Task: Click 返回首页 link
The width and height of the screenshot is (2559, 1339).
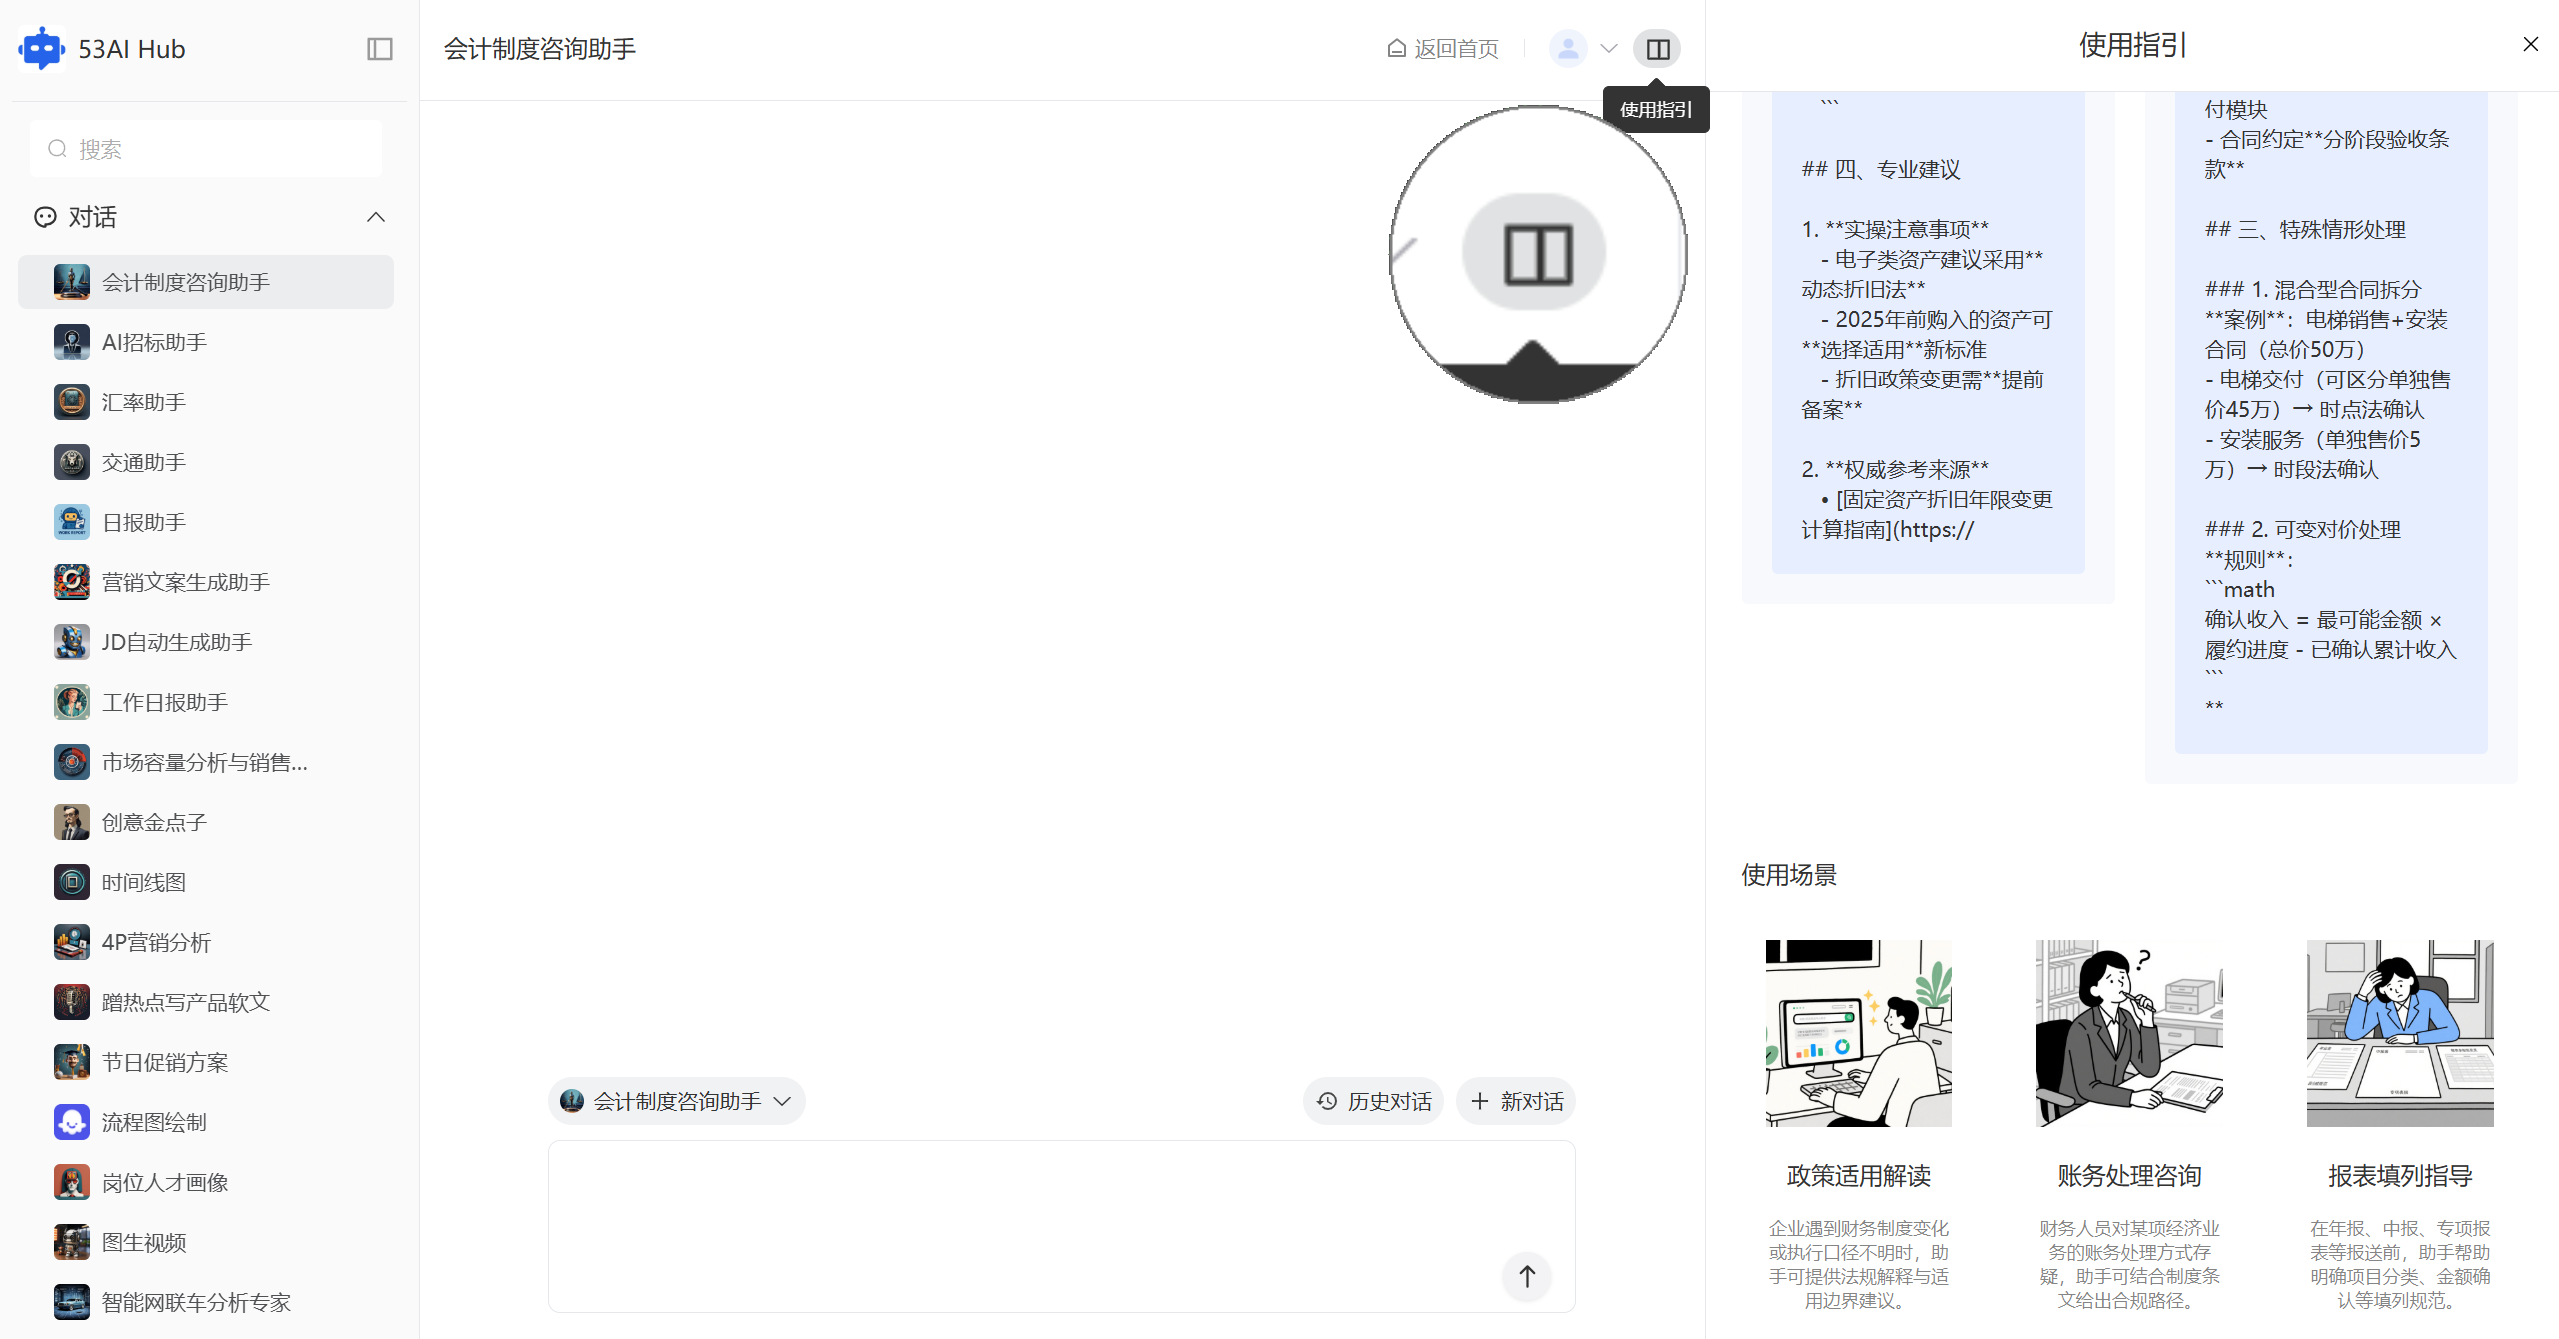Action: click(x=1443, y=49)
